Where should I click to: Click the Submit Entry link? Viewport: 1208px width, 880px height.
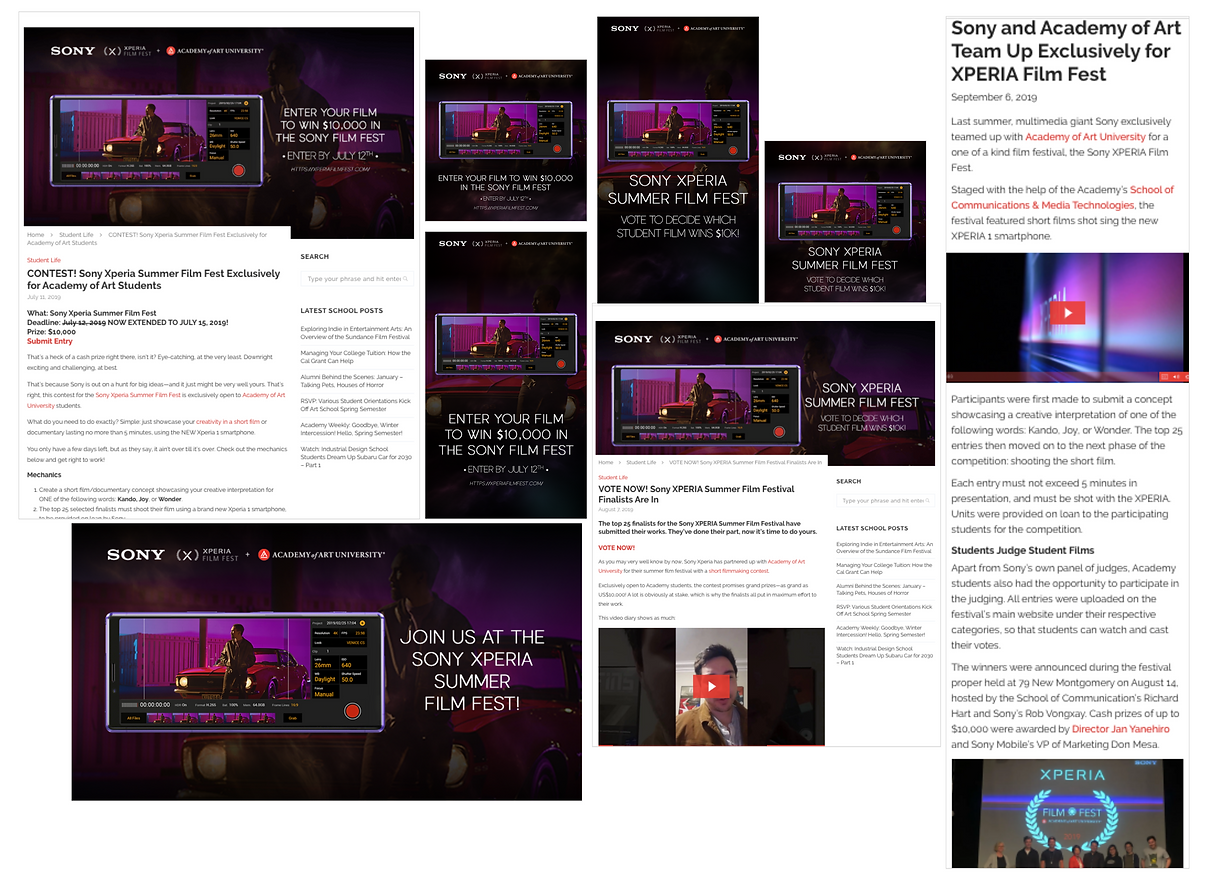[50, 342]
